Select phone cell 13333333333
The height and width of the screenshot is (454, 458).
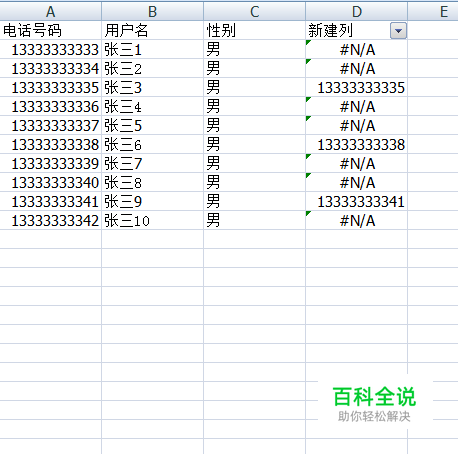click(x=51, y=50)
